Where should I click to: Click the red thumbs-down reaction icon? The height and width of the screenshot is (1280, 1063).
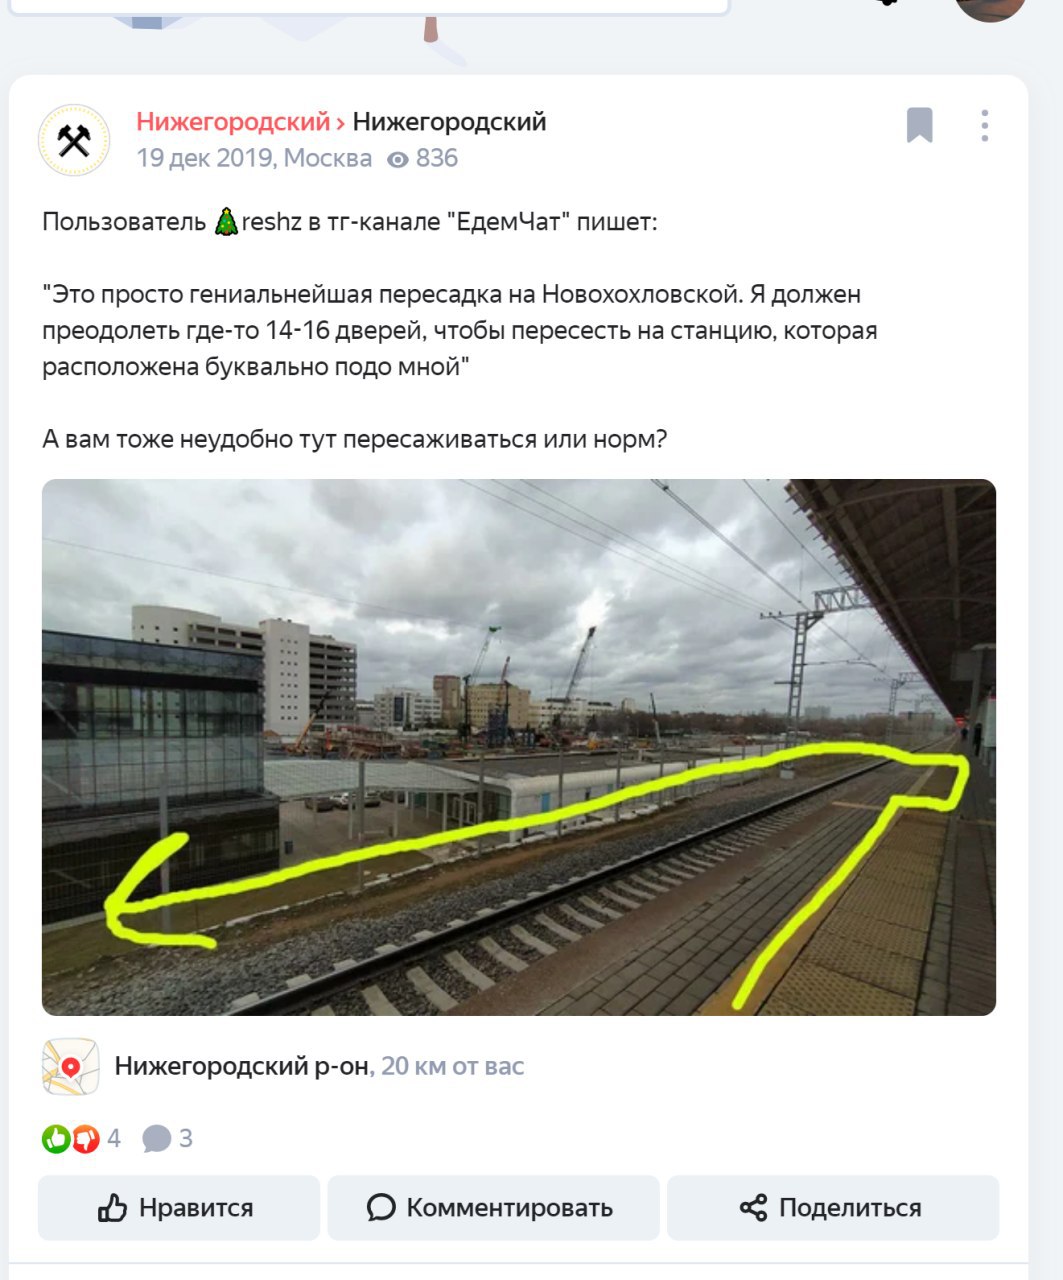(x=86, y=1138)
